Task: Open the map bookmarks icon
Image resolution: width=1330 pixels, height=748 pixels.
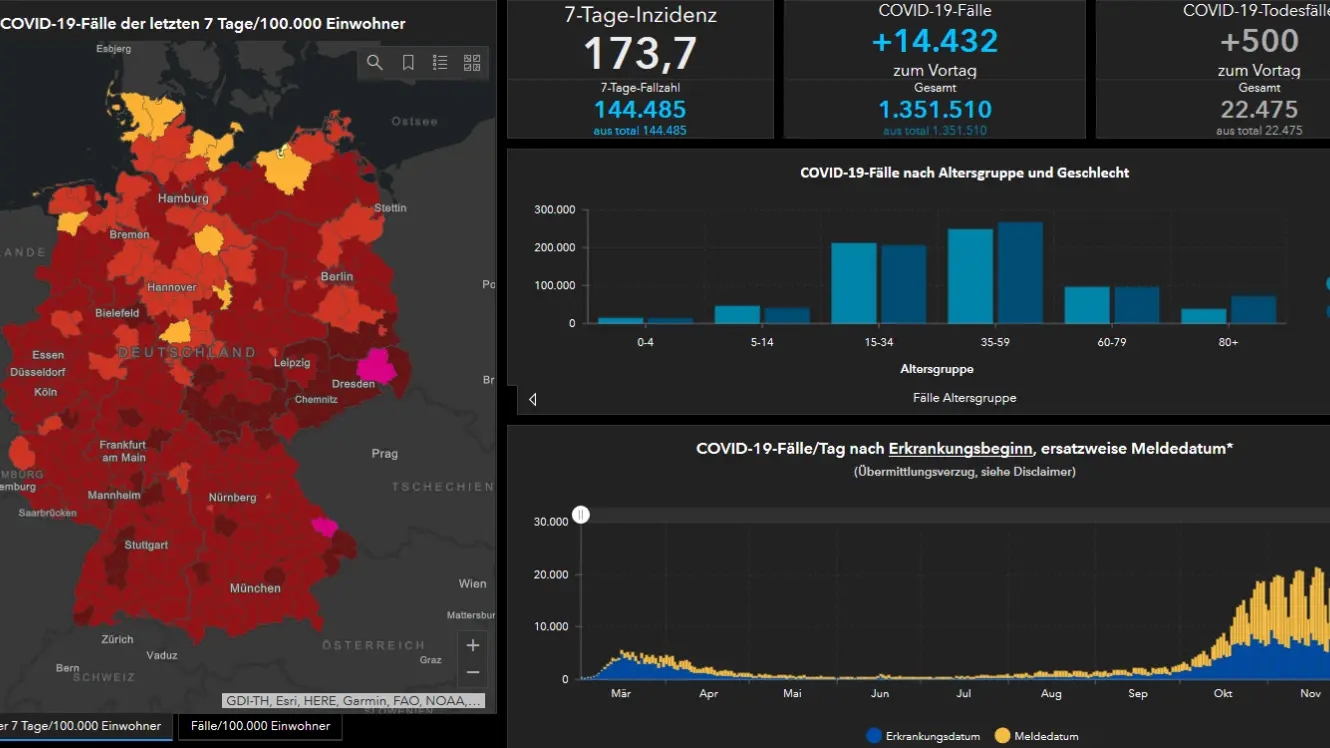Action: tap(408, 63)
